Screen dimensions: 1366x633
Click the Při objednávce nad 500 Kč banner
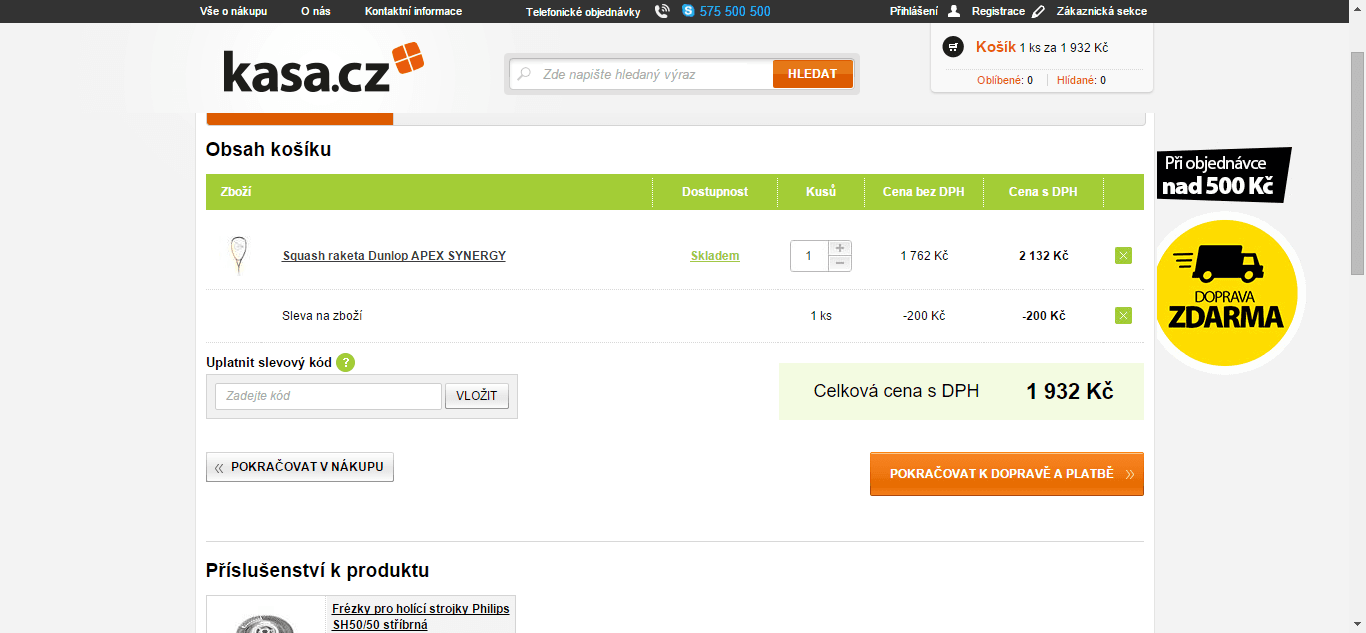pyautogui.click(x=1224, y=175)
